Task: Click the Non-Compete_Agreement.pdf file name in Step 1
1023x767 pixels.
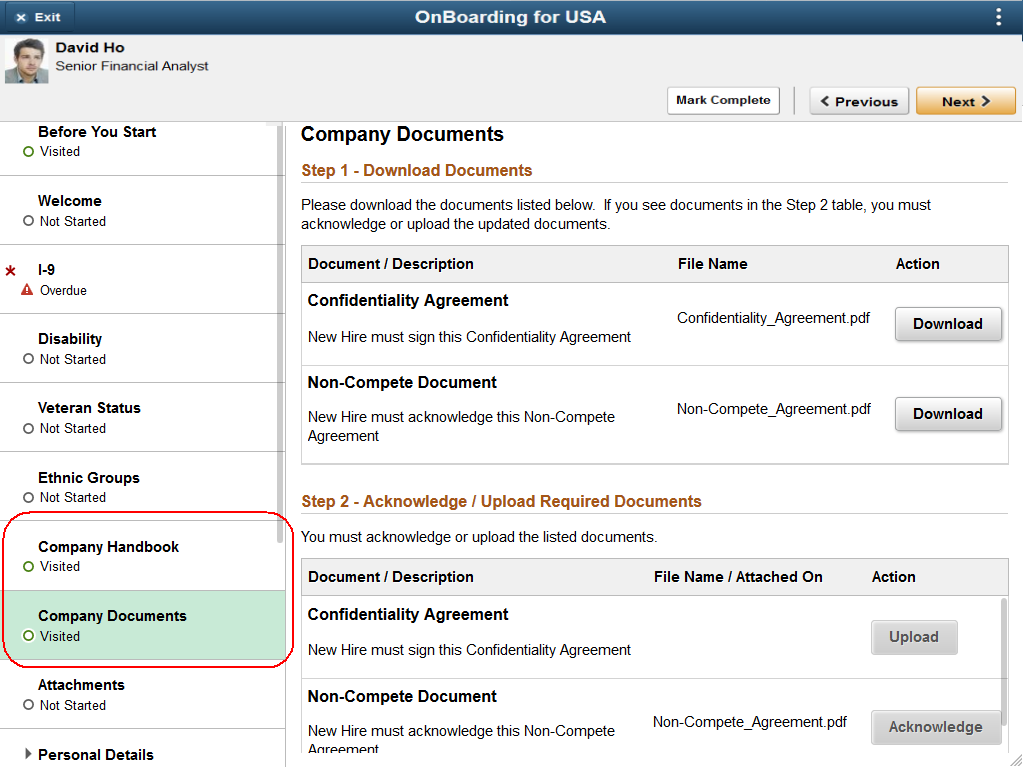Action: pos(774,409)
